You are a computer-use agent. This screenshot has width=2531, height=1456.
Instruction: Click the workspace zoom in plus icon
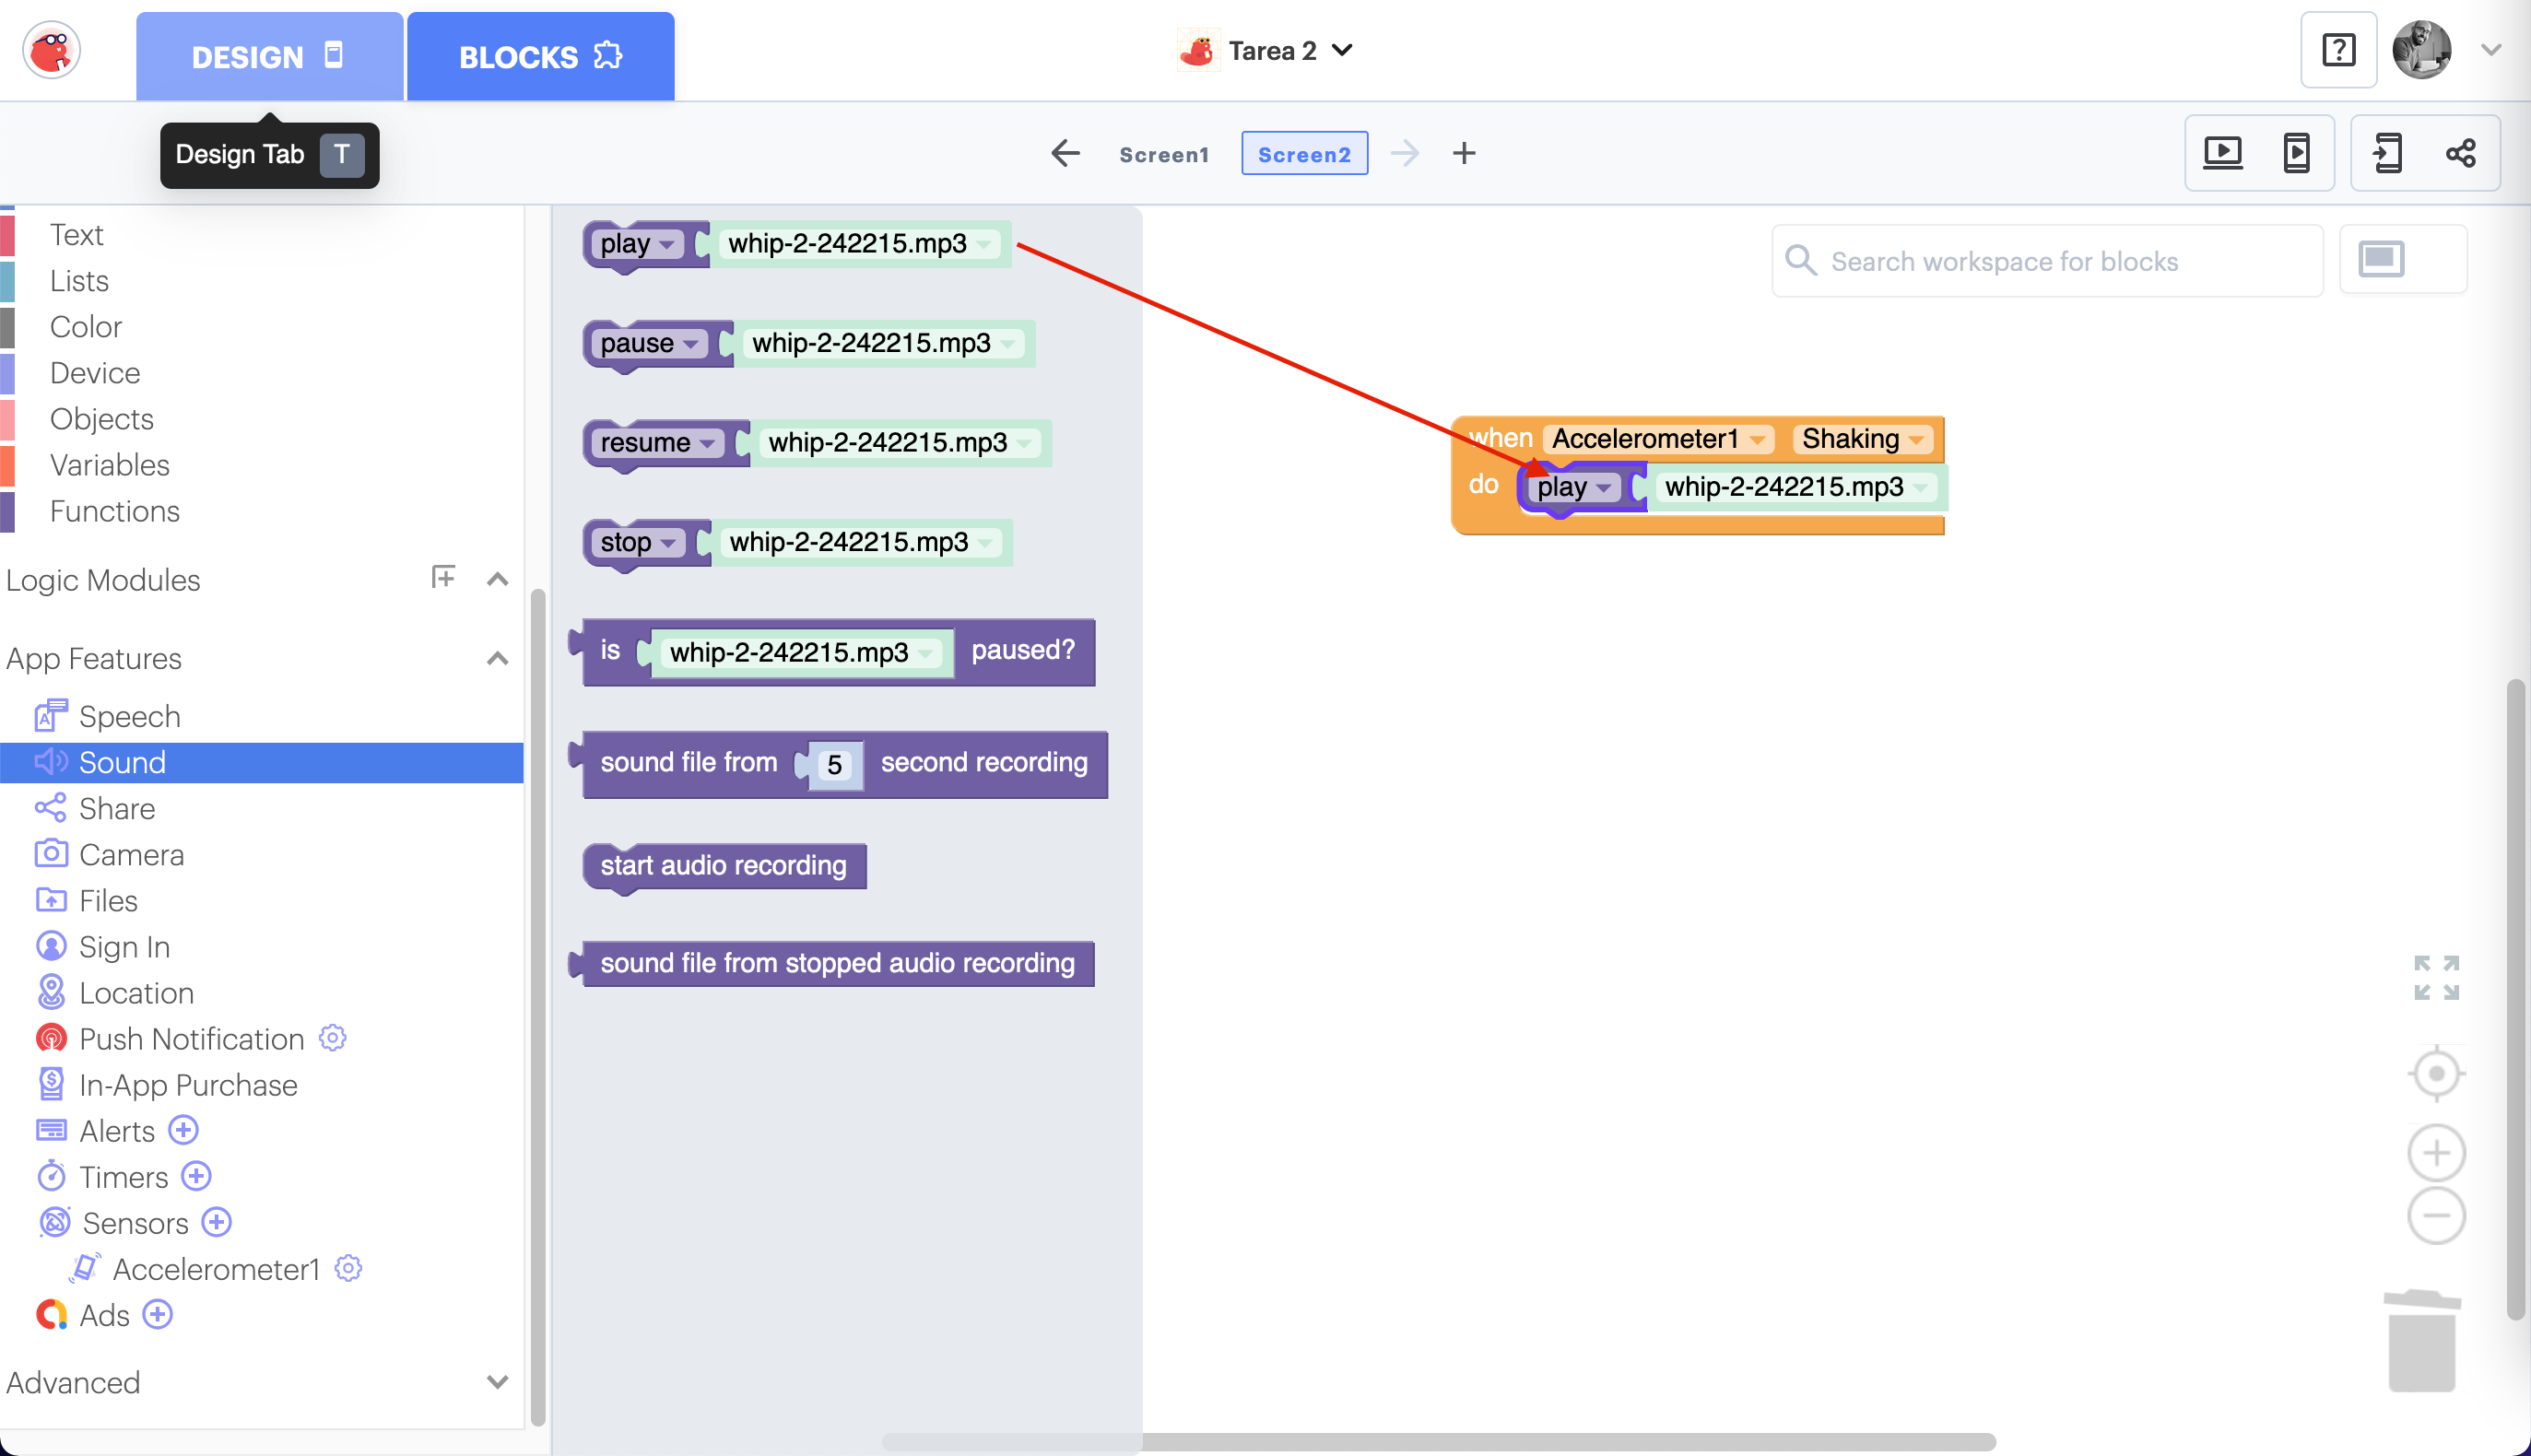tap(2436, 1153)
